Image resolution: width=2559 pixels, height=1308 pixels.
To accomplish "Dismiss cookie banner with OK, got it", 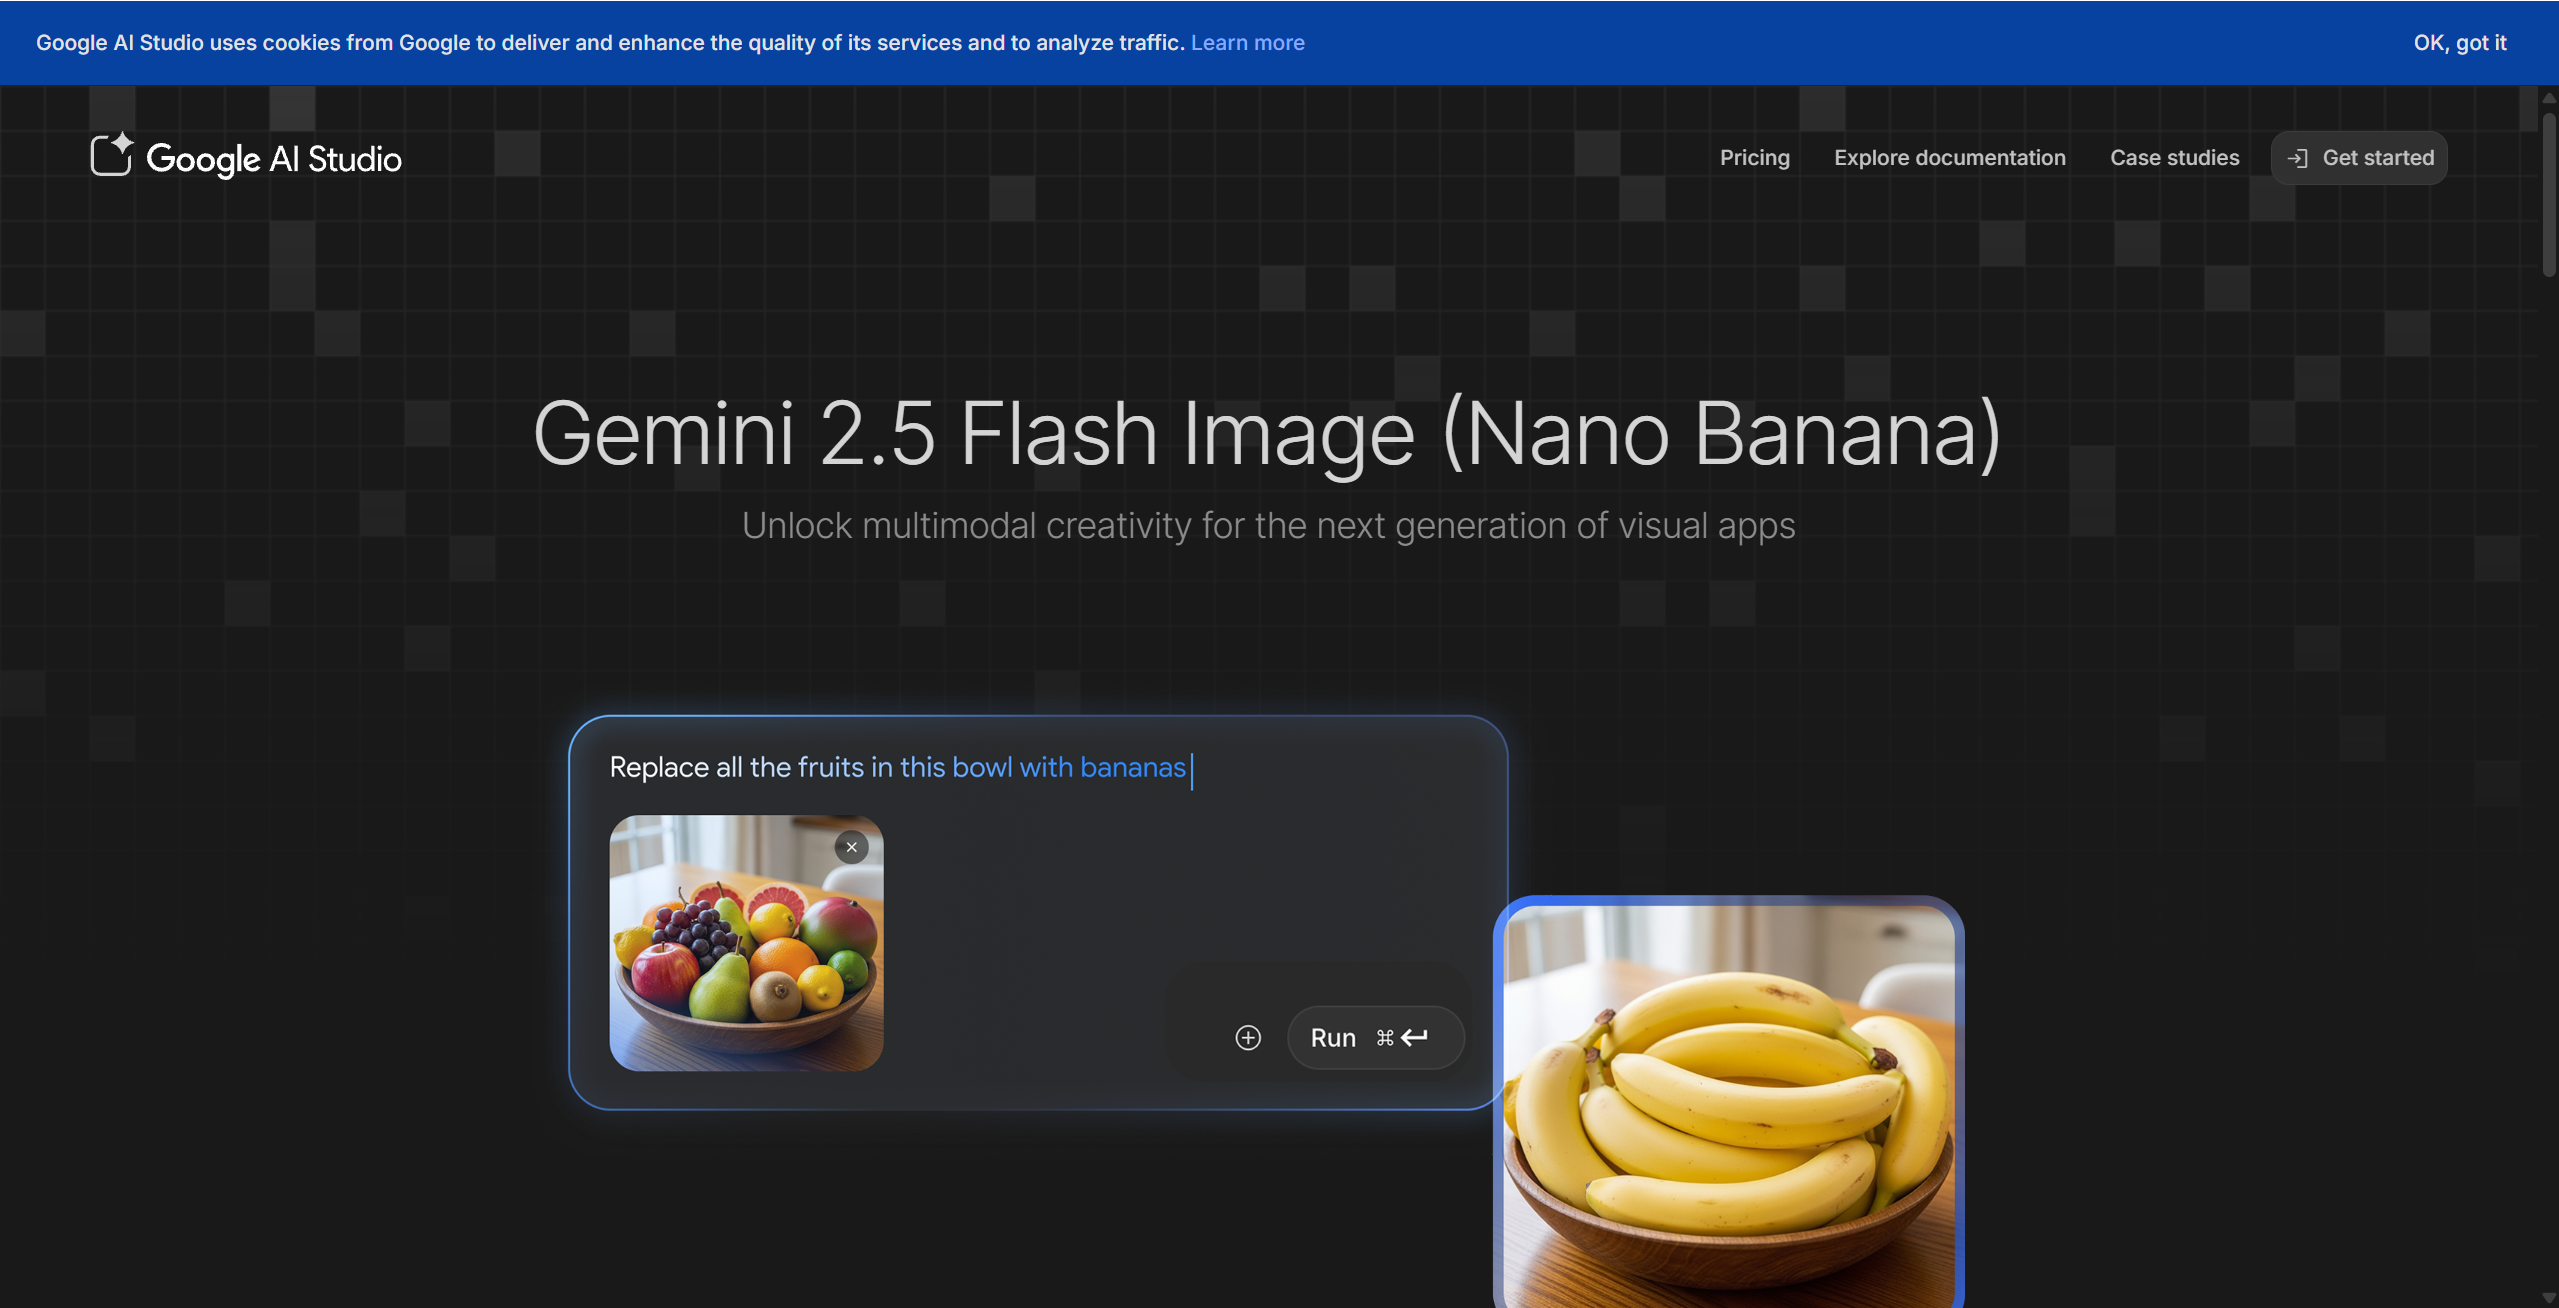I will coord(2459,43).
